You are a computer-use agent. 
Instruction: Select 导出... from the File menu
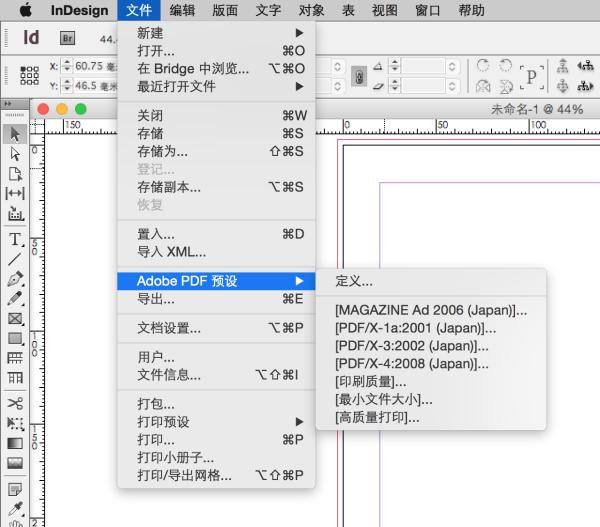pos(156,298)
